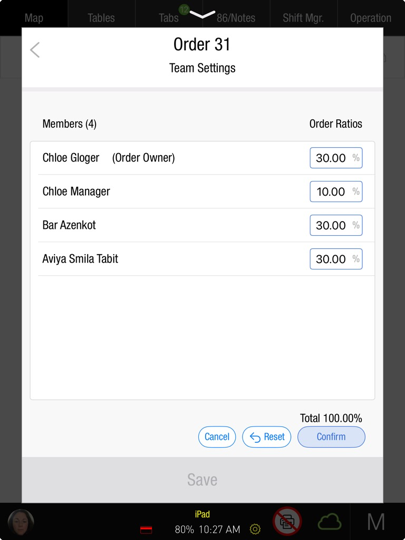Click the Save button
This screenshot has width=405, height=540.
[x=202, y=480]
